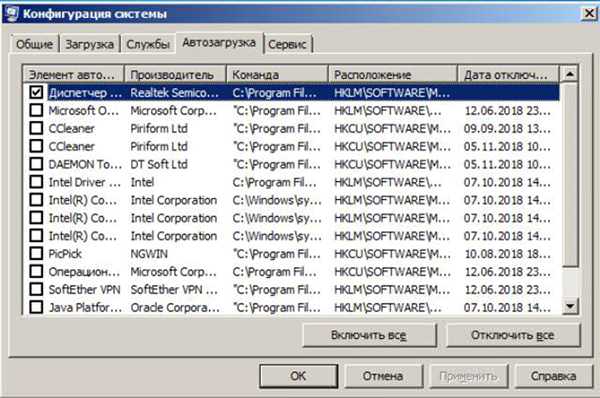Click the Включить все button
Screen dimensions: 600x398
coord(369,335)
